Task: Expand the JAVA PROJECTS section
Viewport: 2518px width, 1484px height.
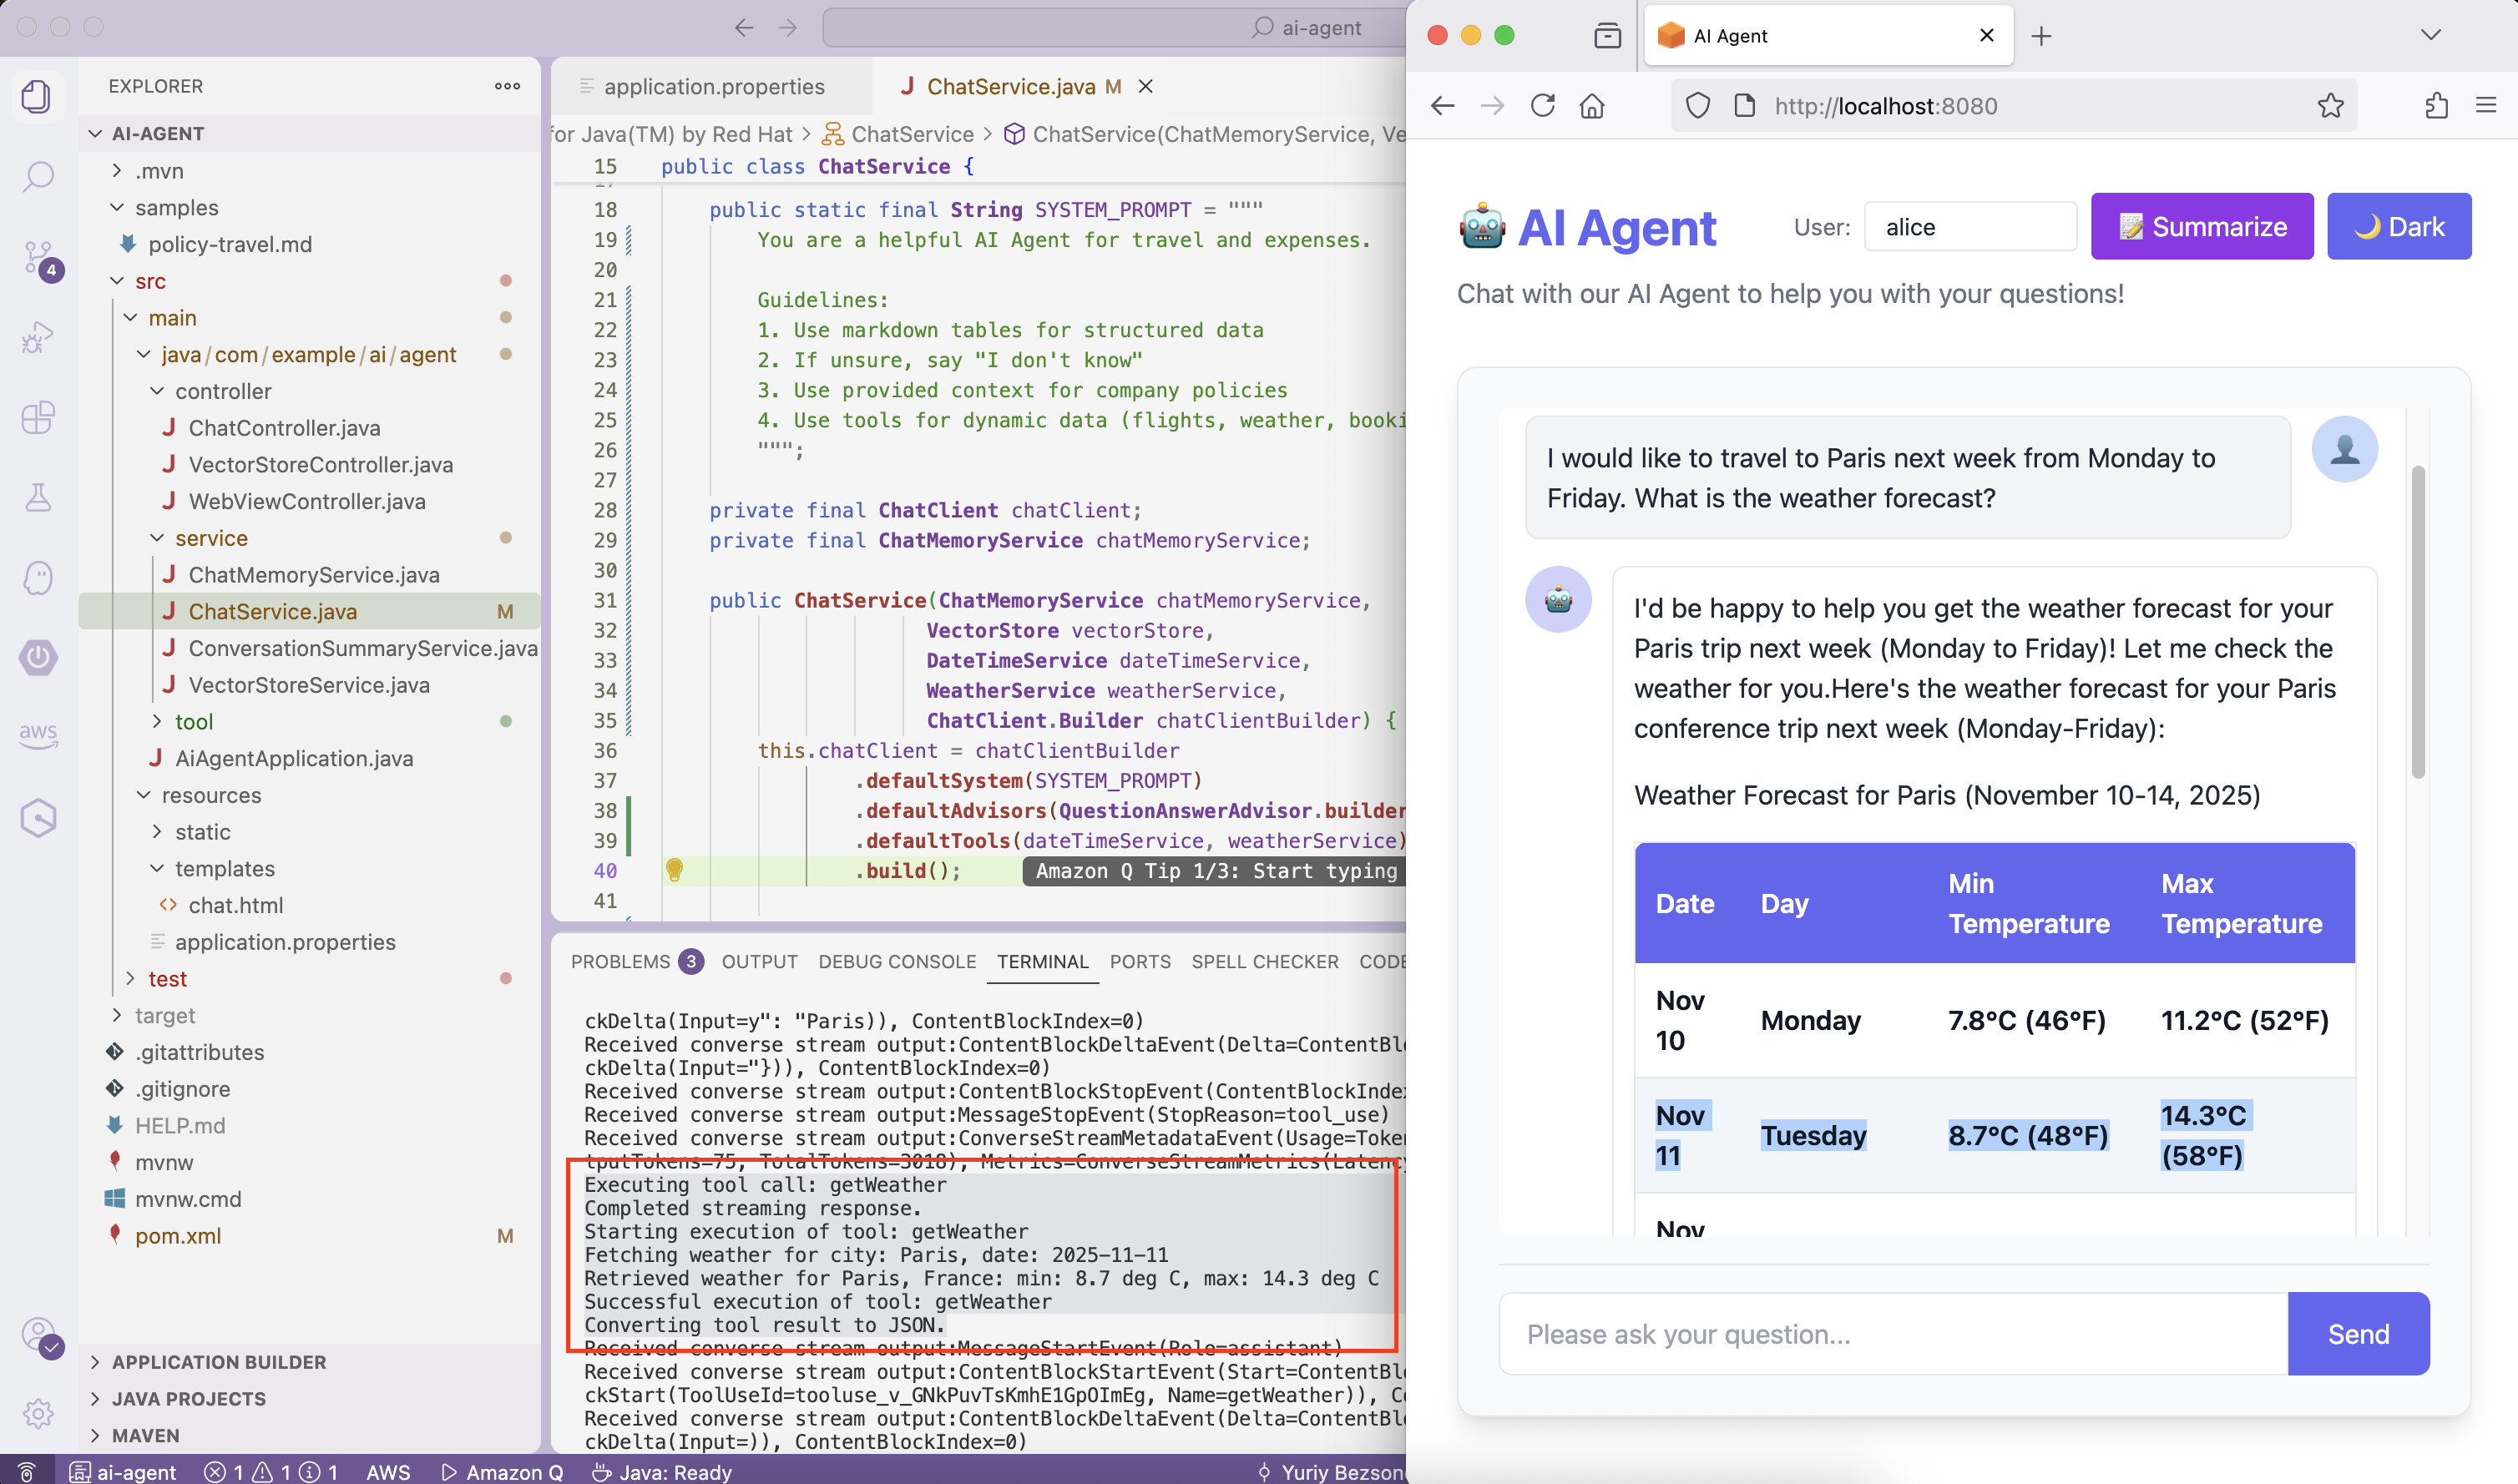Action: point(188,1398)
